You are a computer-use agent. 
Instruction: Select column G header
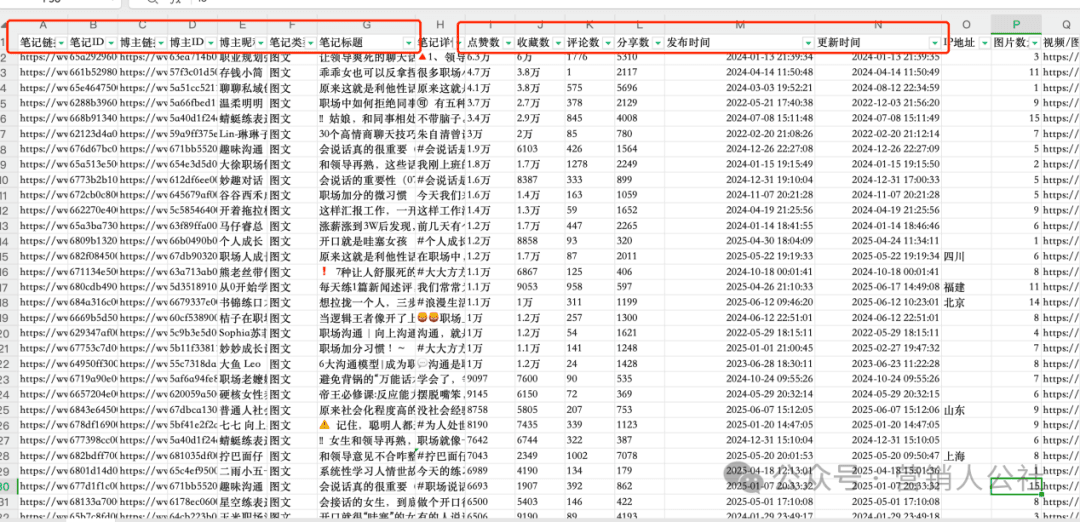tap(366, 25)
